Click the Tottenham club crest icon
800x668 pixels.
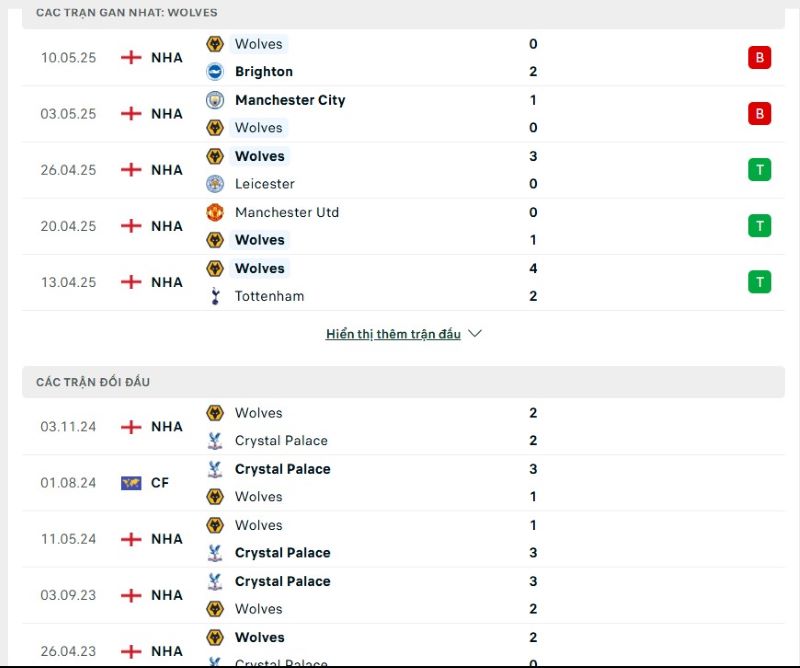tap(215, 296)
